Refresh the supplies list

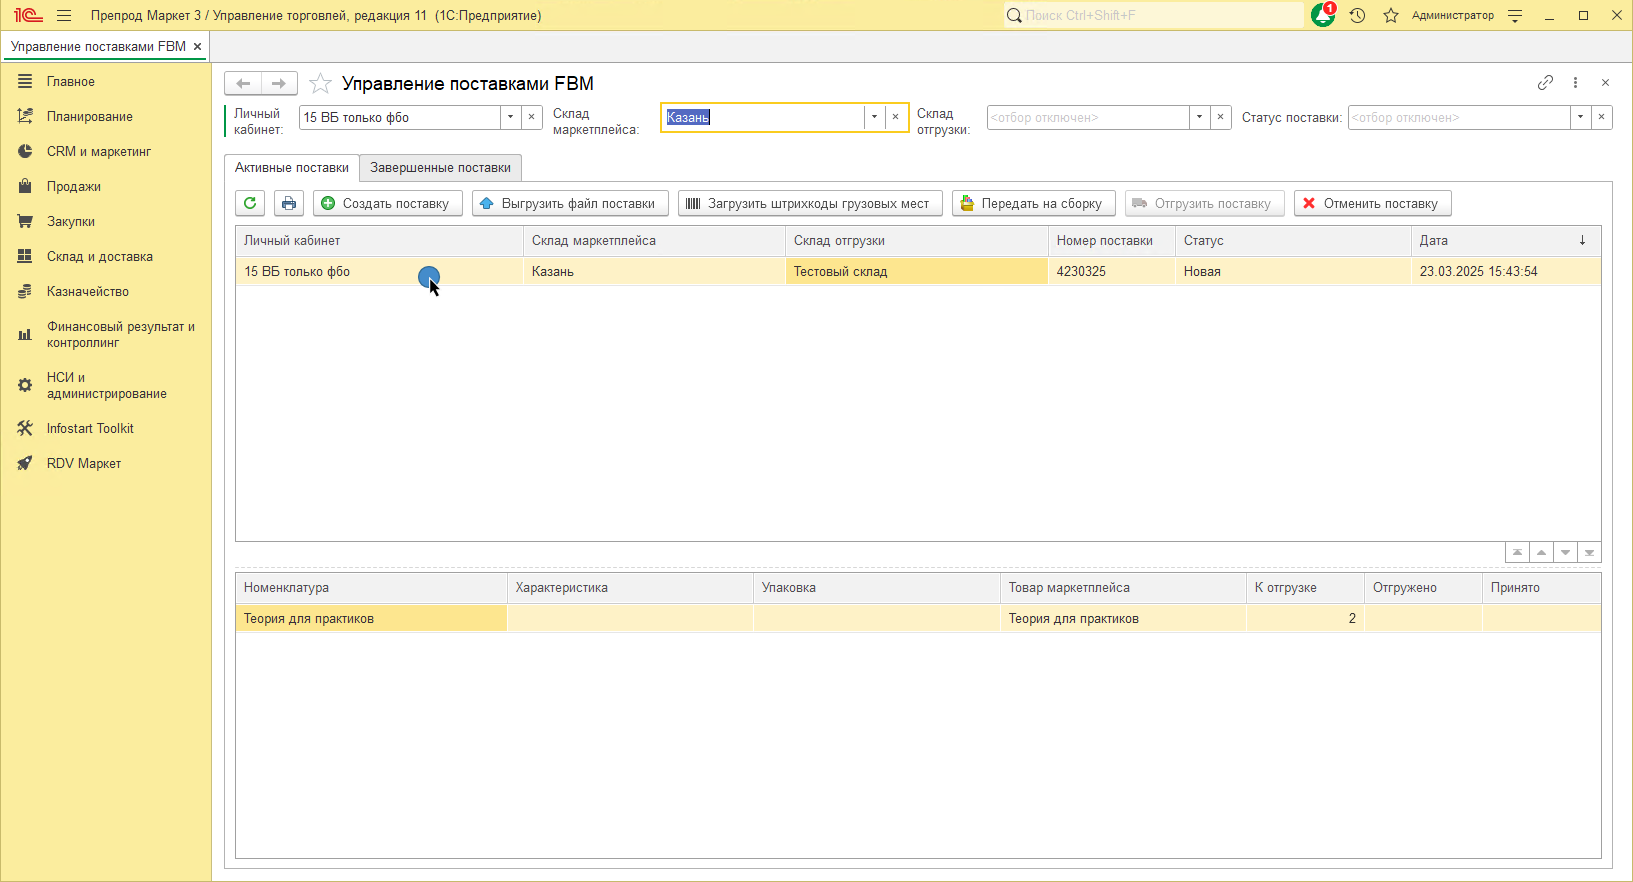(x=250, y=203)
